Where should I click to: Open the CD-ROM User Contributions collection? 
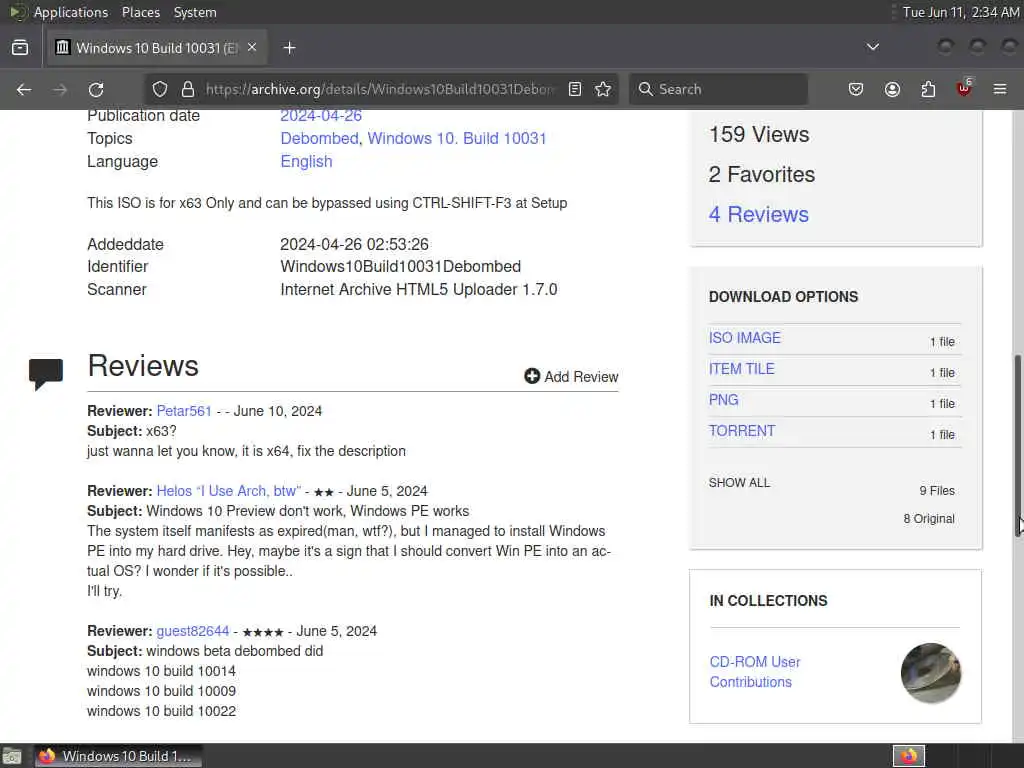[x=754, y=672]
